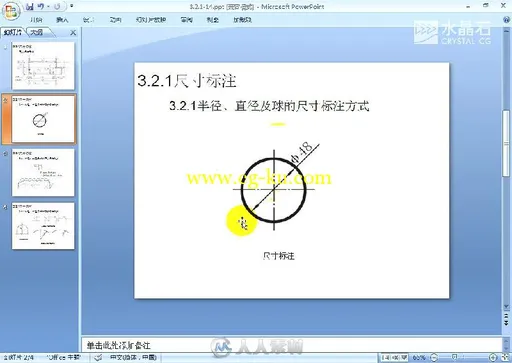Open the 设计 (Design) ribbon tab
The width and height of the screenshot is (512, 363).
click(88, 20)
